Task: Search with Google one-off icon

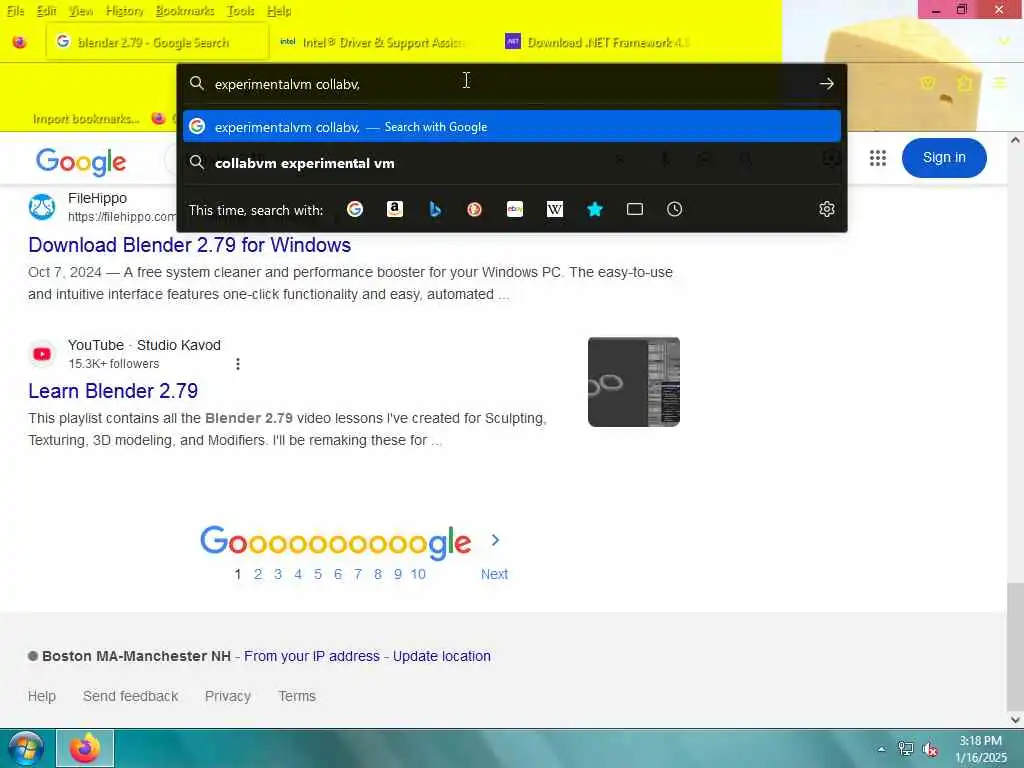Action: (x=355, y=210)
